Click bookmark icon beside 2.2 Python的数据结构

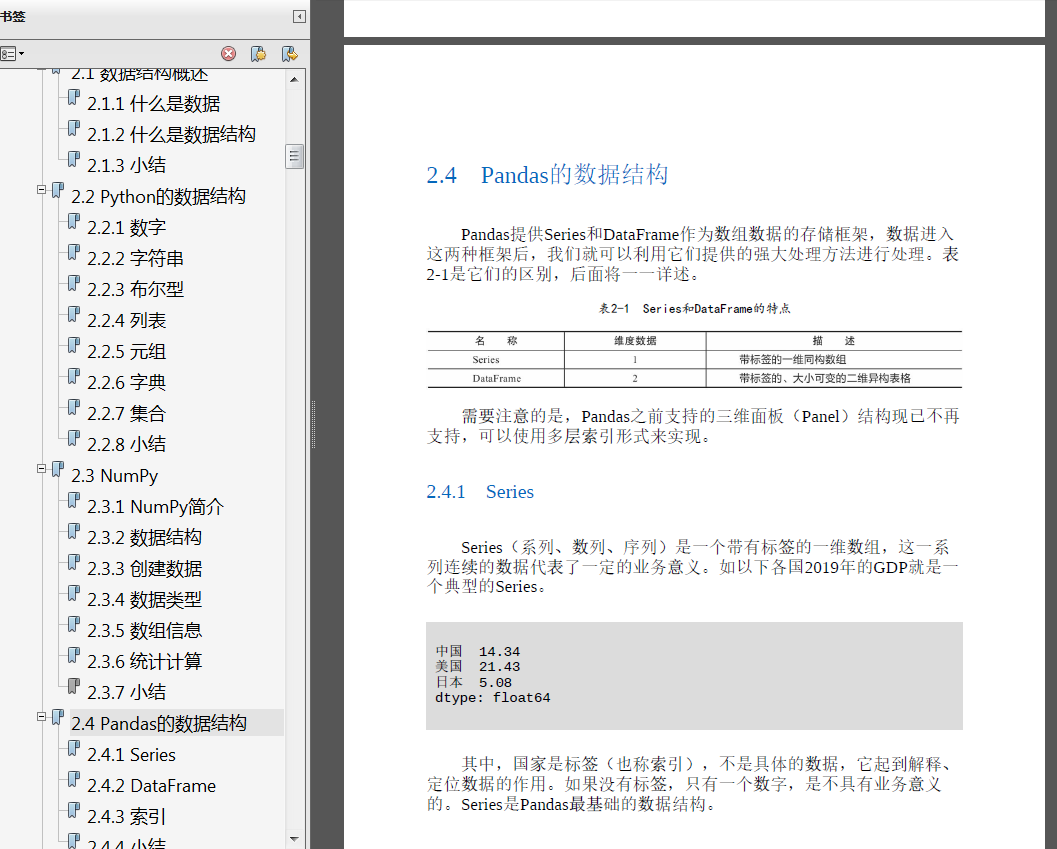(58, 190)
